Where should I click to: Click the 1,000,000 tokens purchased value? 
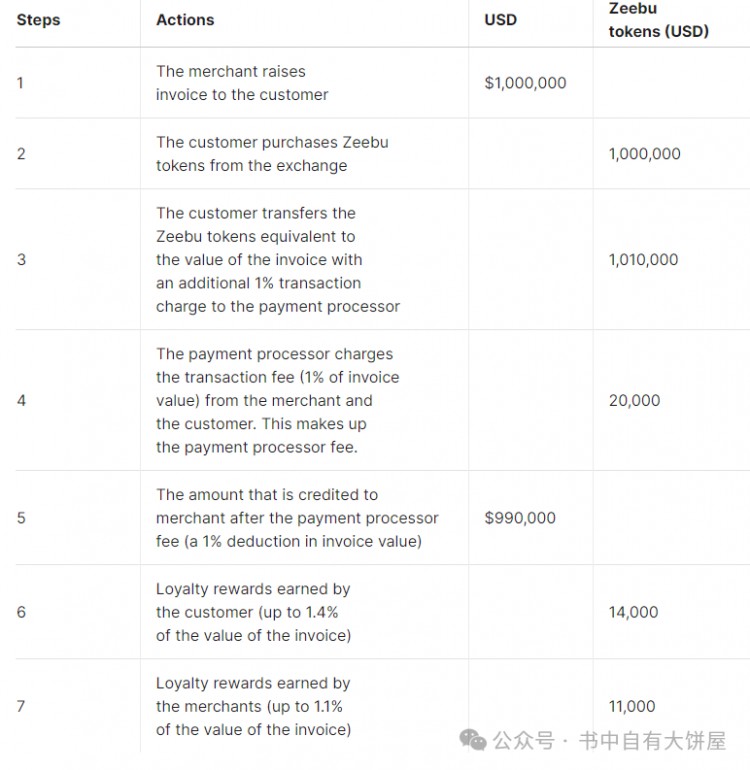(x=645, y=154)
